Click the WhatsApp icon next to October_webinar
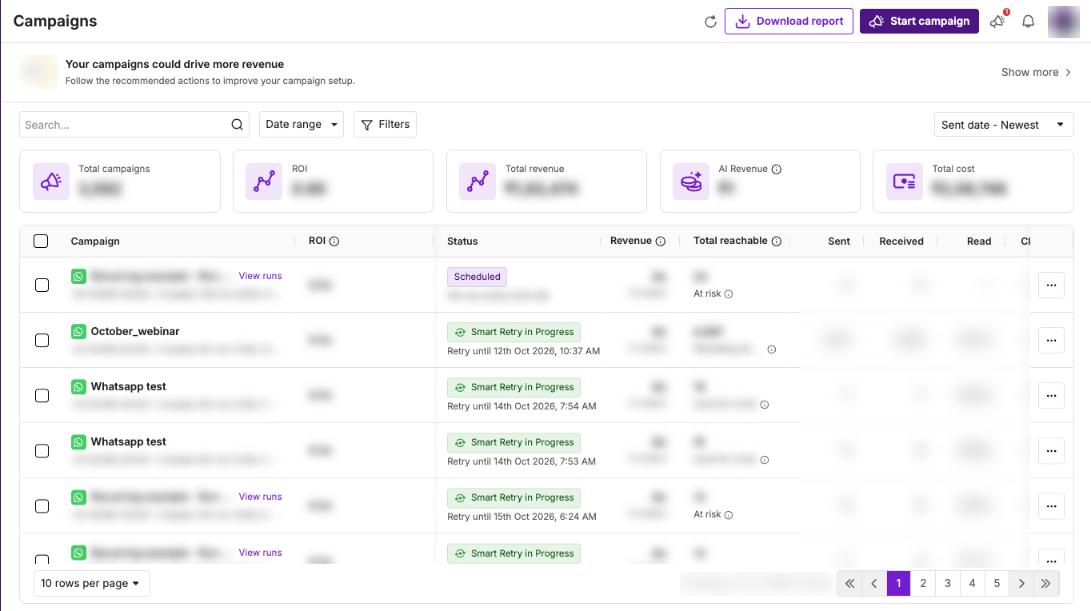This screenshot has width=1091, height=611. [79, 332]
